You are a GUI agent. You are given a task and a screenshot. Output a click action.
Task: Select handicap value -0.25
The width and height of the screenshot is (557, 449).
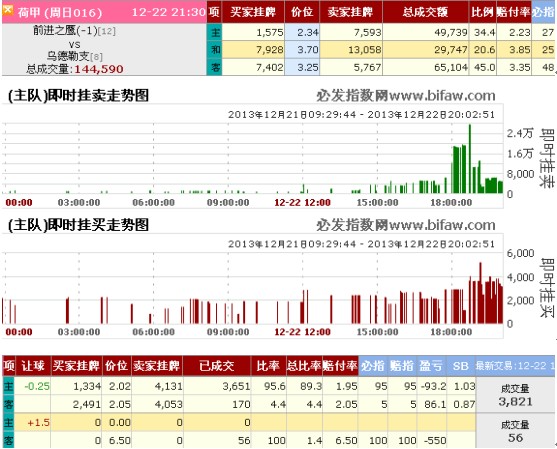pyautogui.click(x=37, y=386)
